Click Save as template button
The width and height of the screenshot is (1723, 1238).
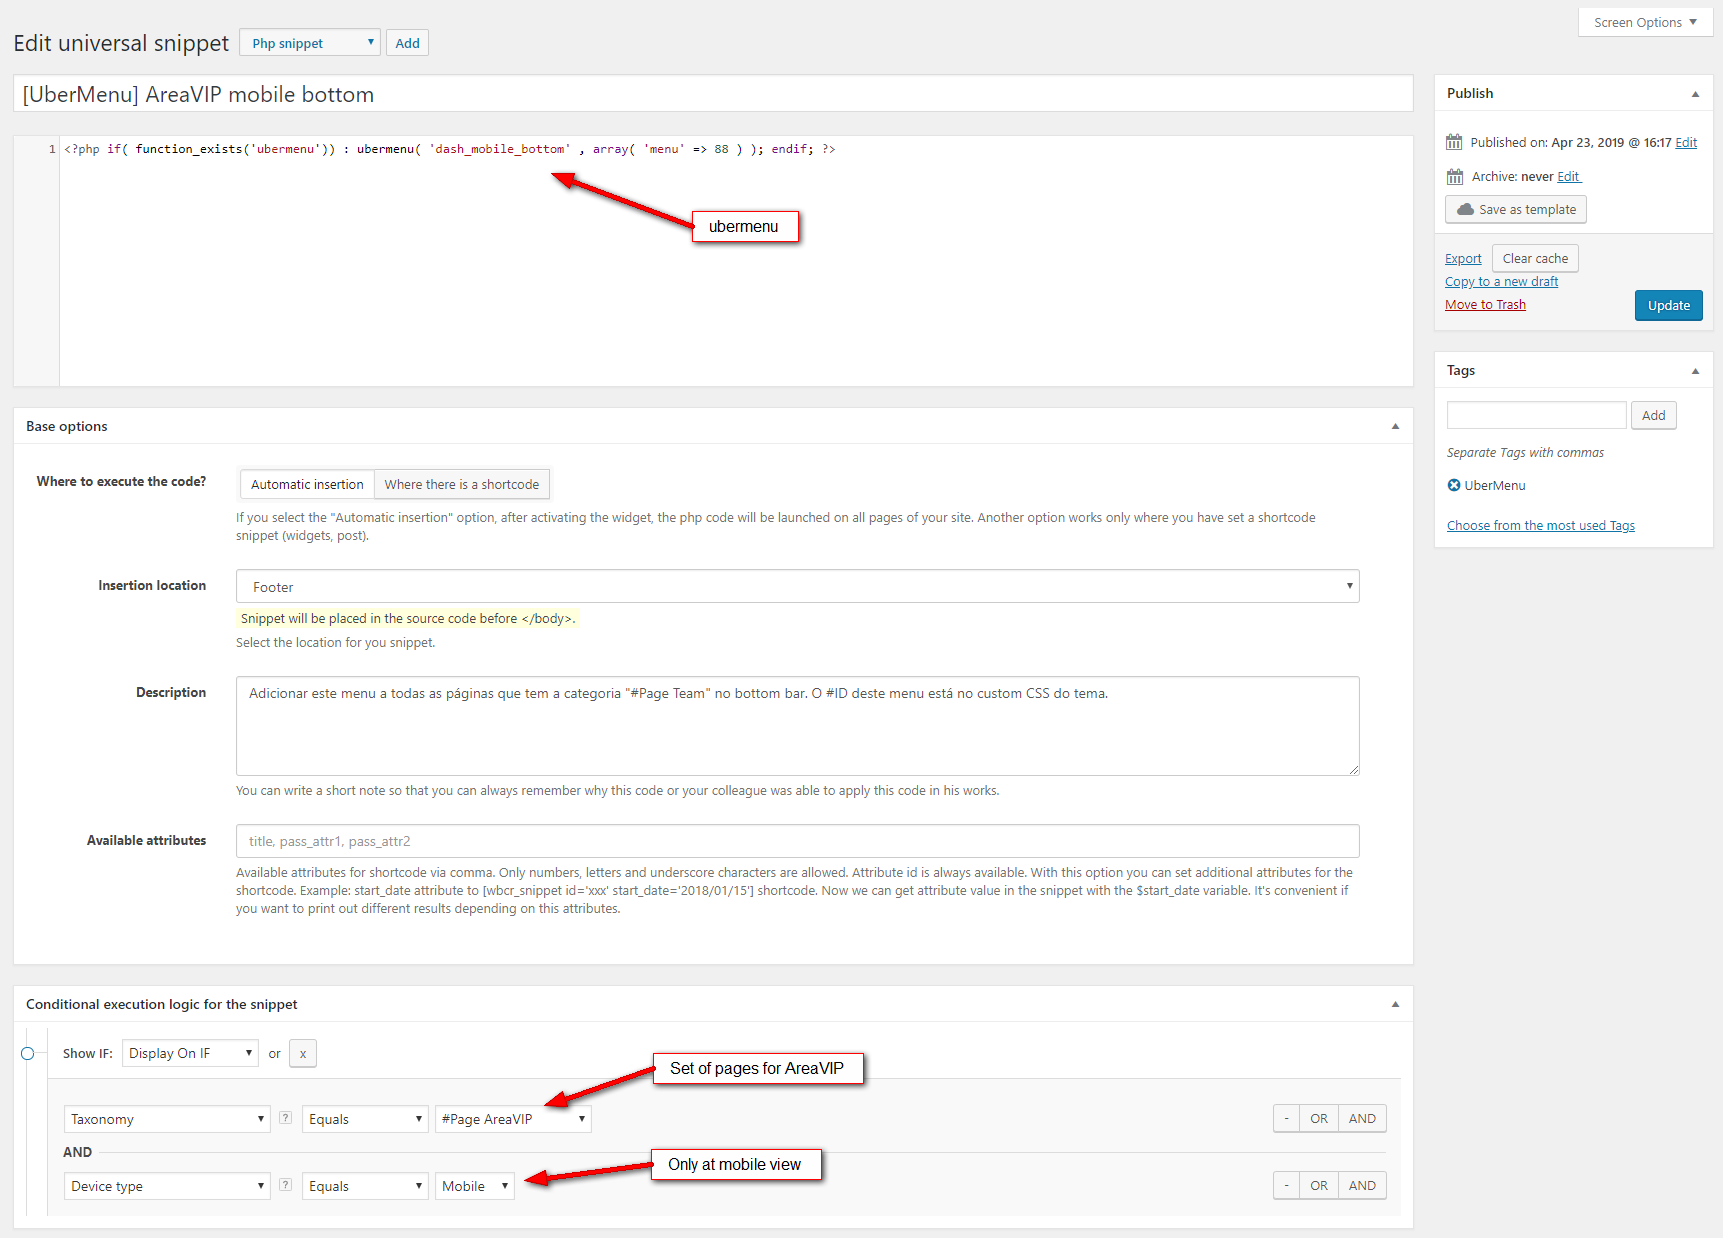pyautogui.click(x=1516, y=209)
